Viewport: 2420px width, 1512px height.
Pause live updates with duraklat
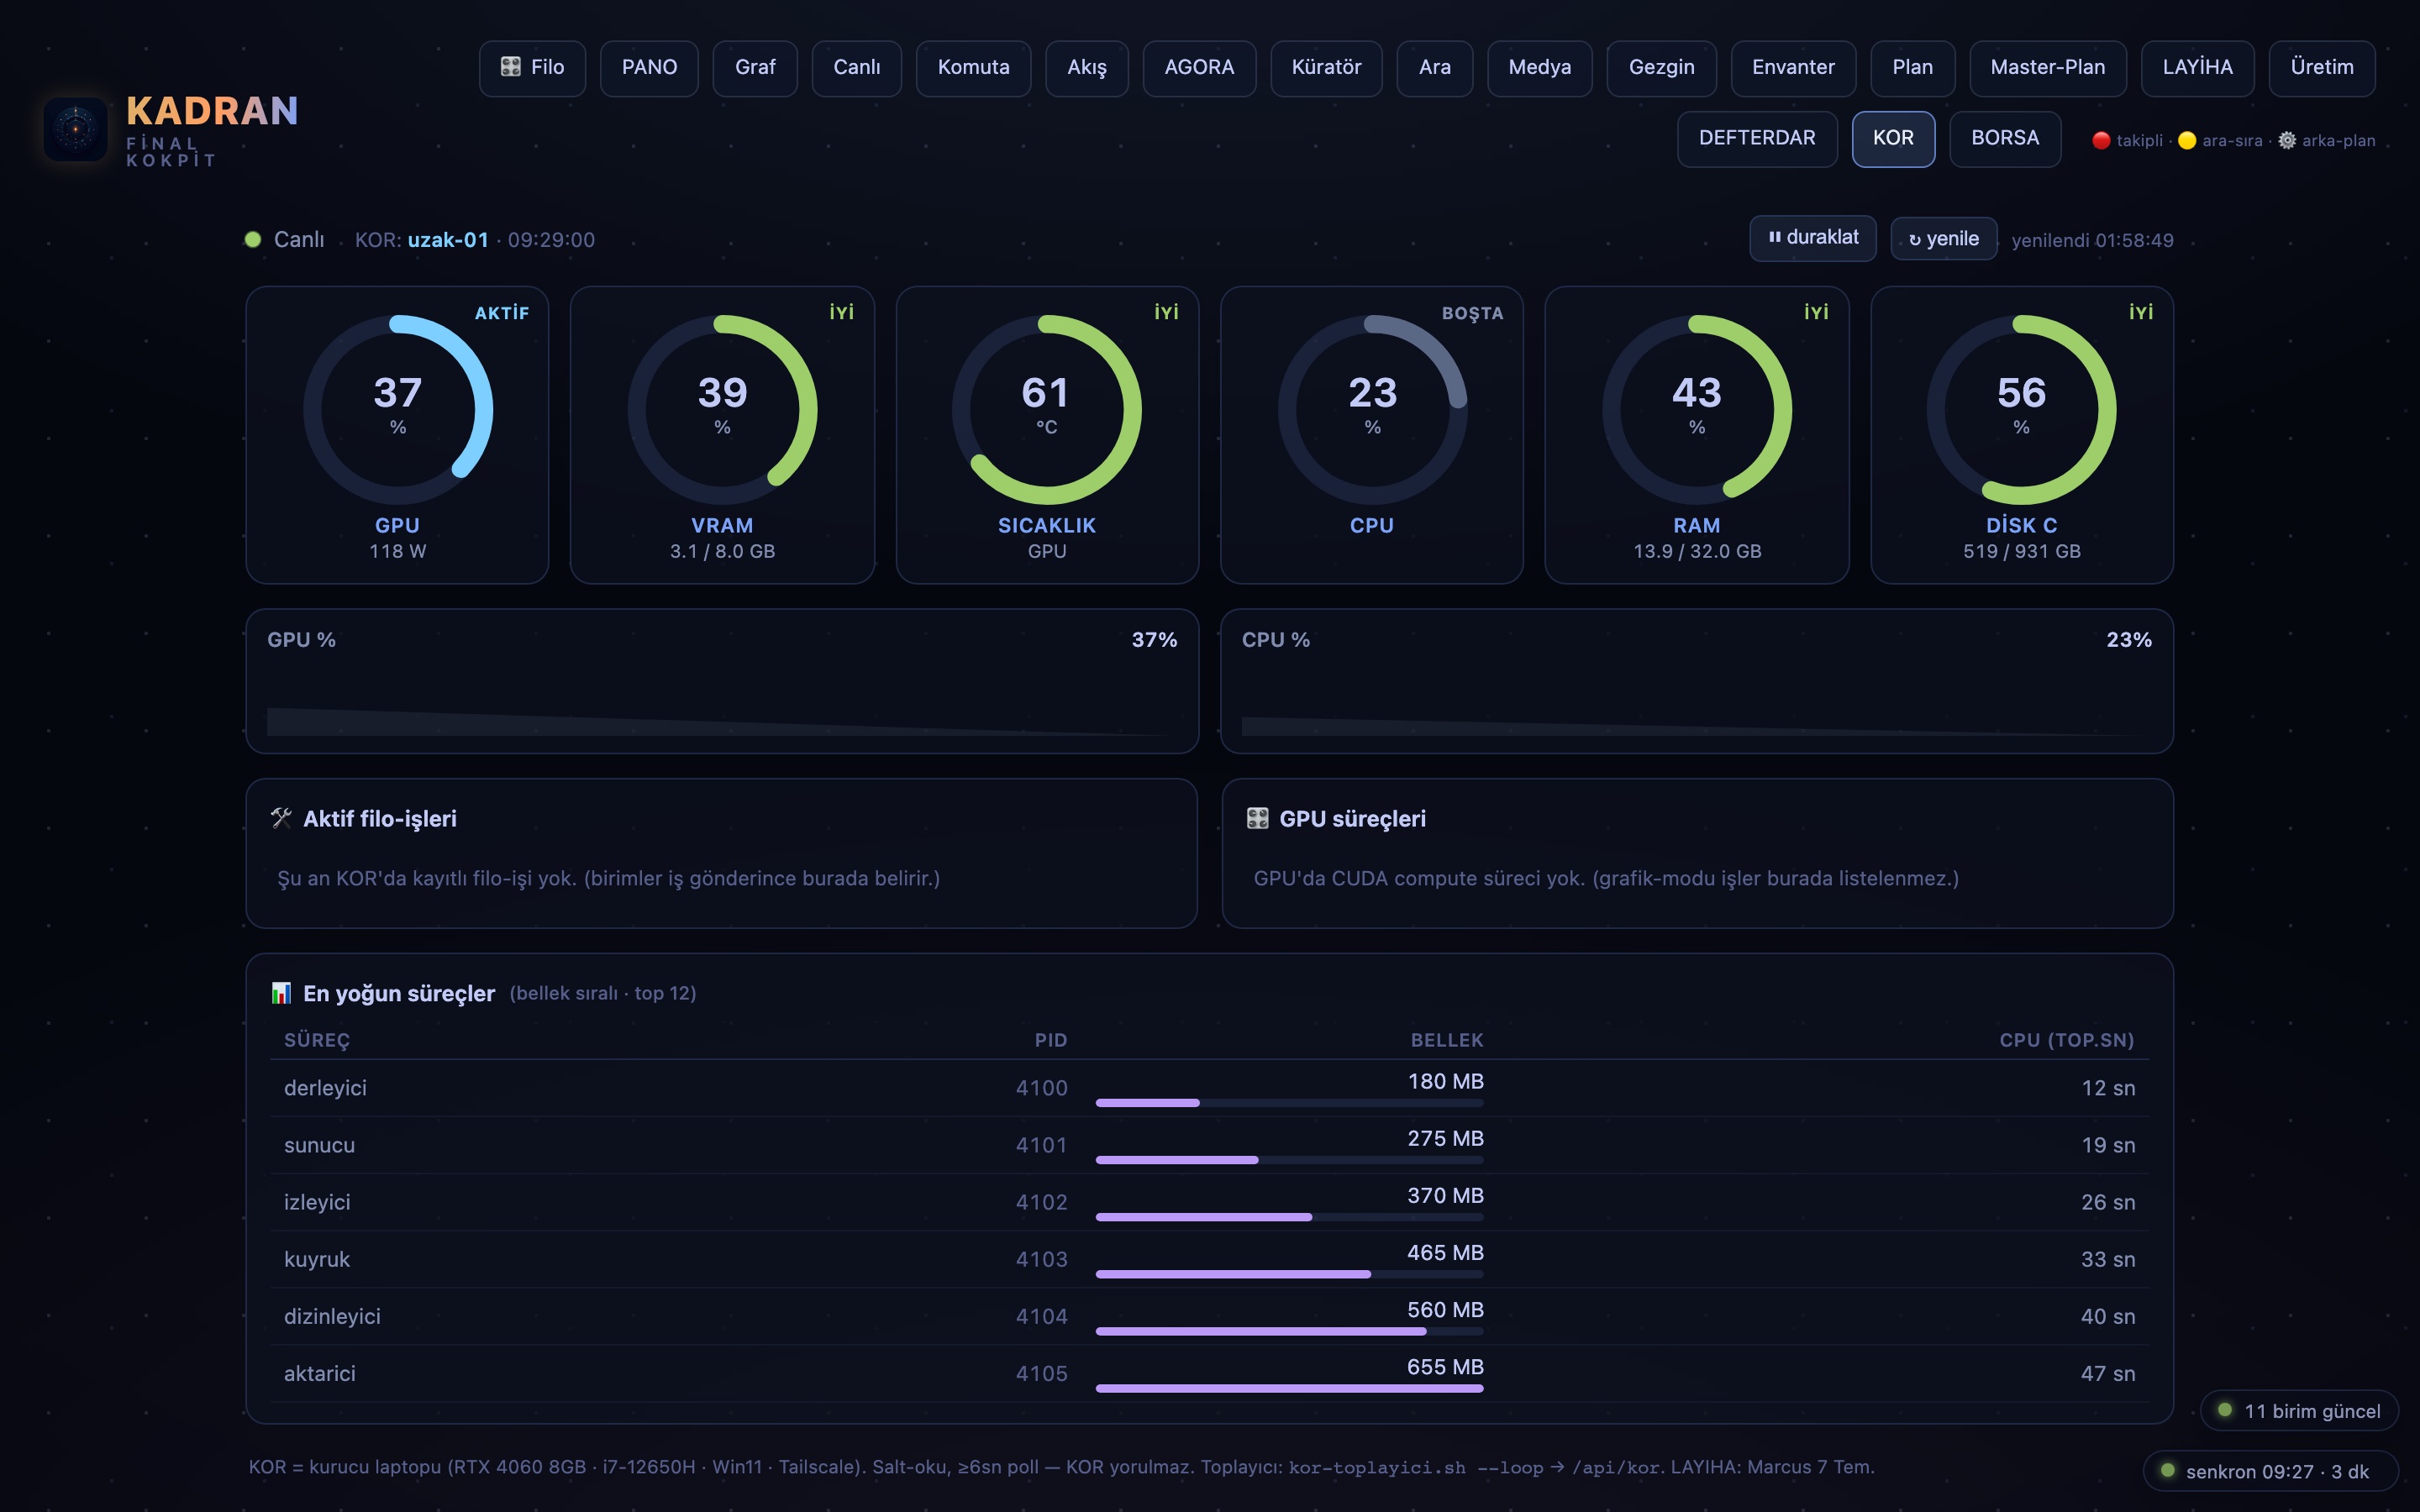[1812, 239]
